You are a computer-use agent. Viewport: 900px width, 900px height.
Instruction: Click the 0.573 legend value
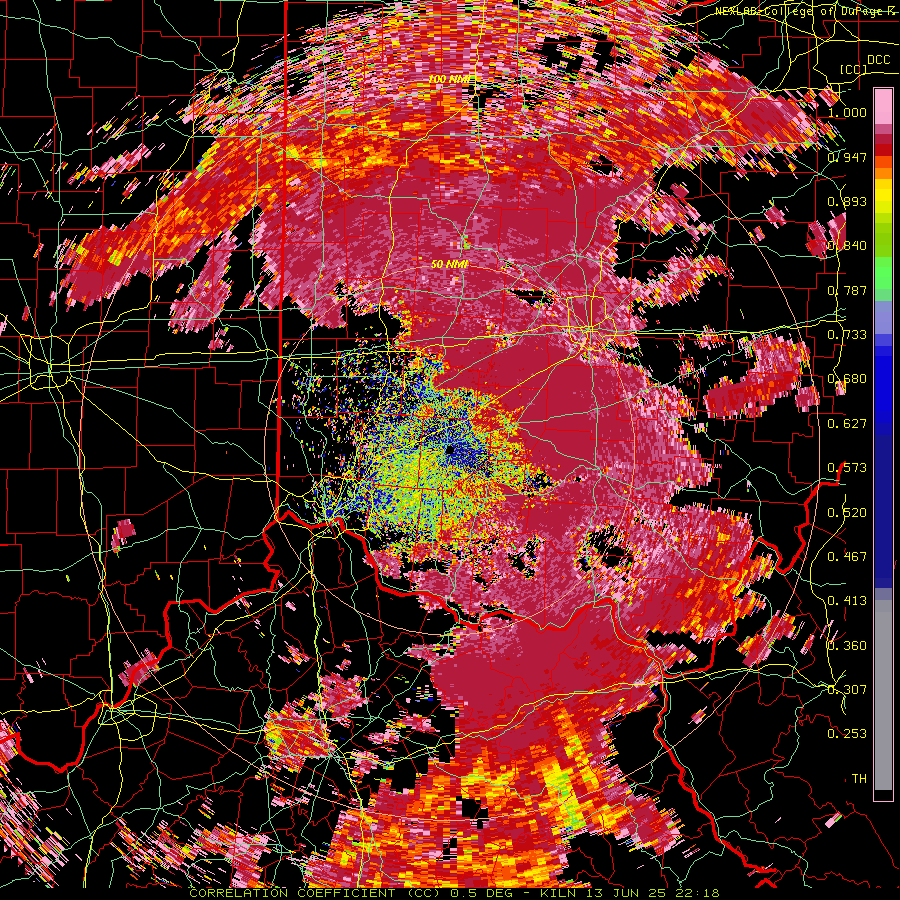tap(847, 468)
